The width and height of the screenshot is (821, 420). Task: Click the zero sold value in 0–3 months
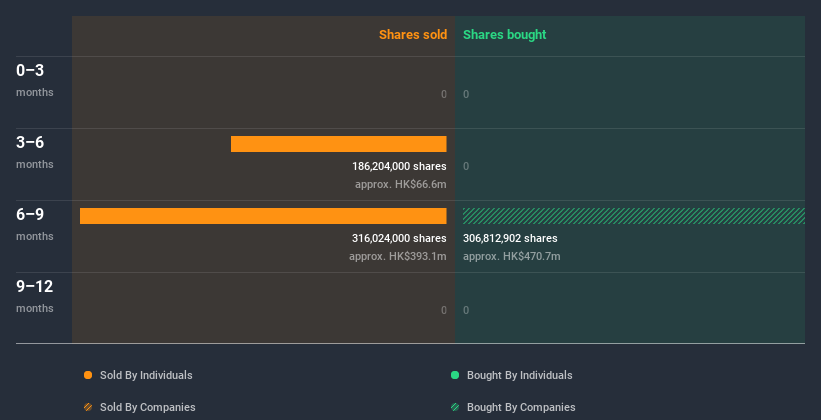(x=444, y=94)
